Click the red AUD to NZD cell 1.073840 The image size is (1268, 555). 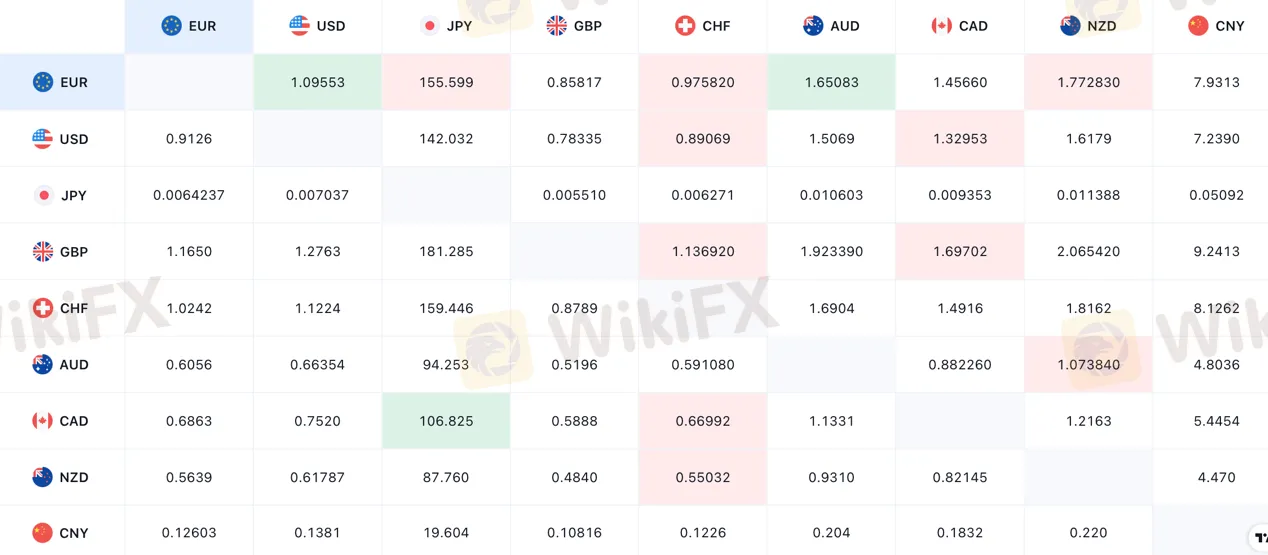pos(1088,365)
